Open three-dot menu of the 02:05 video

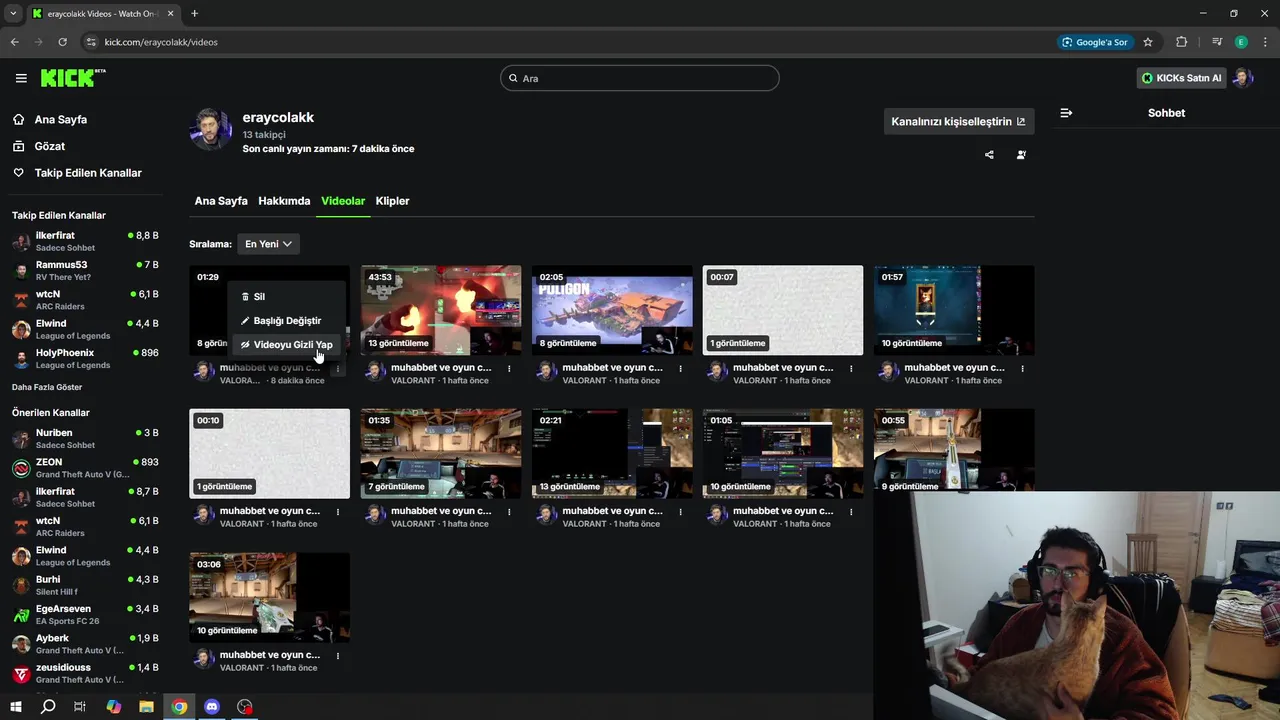coord(680,368)
